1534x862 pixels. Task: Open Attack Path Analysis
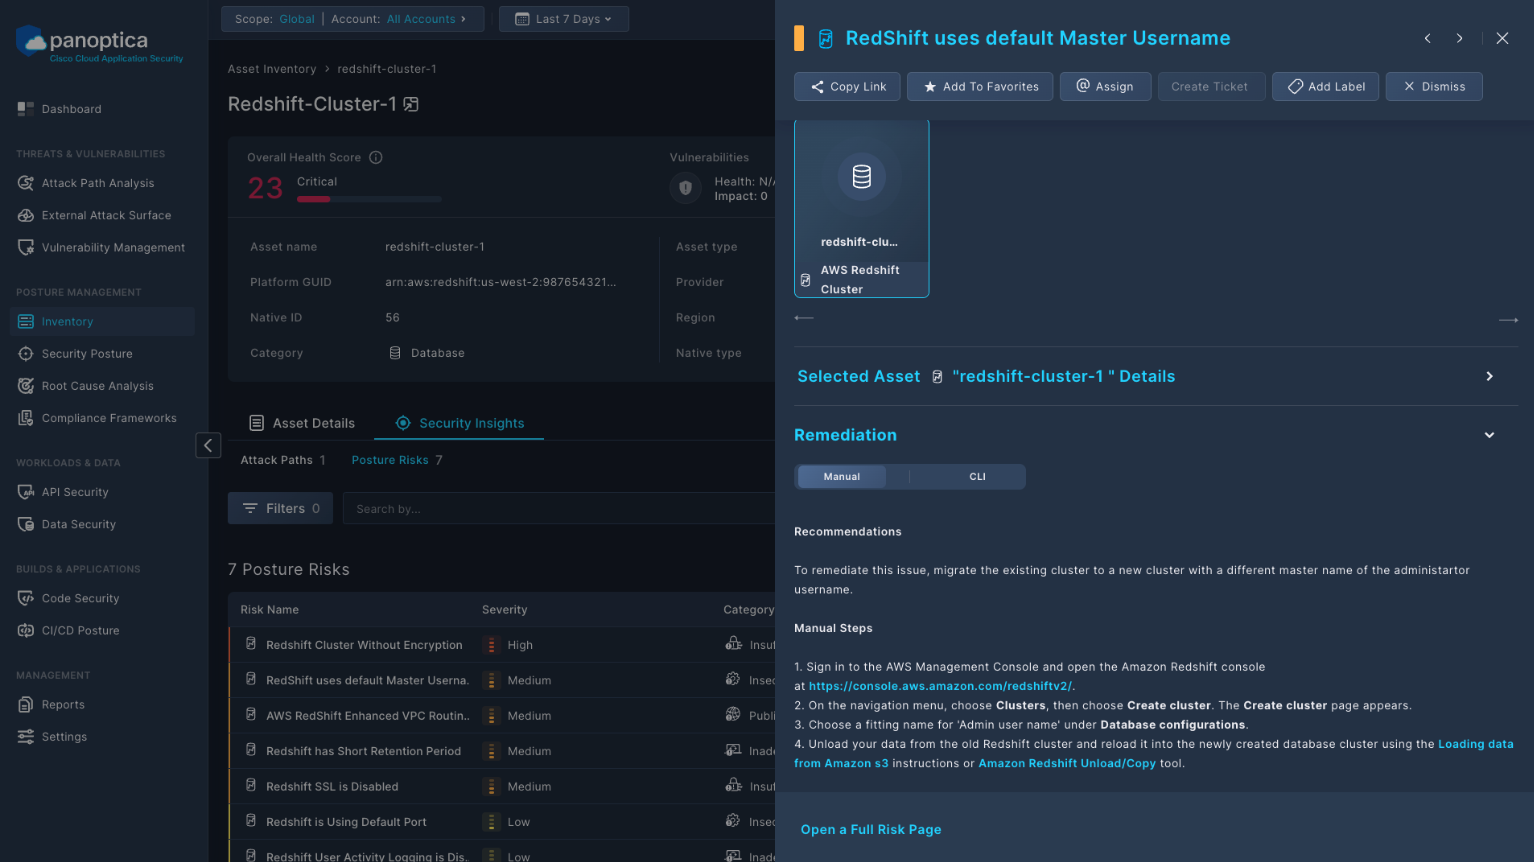tap(98, 183)
